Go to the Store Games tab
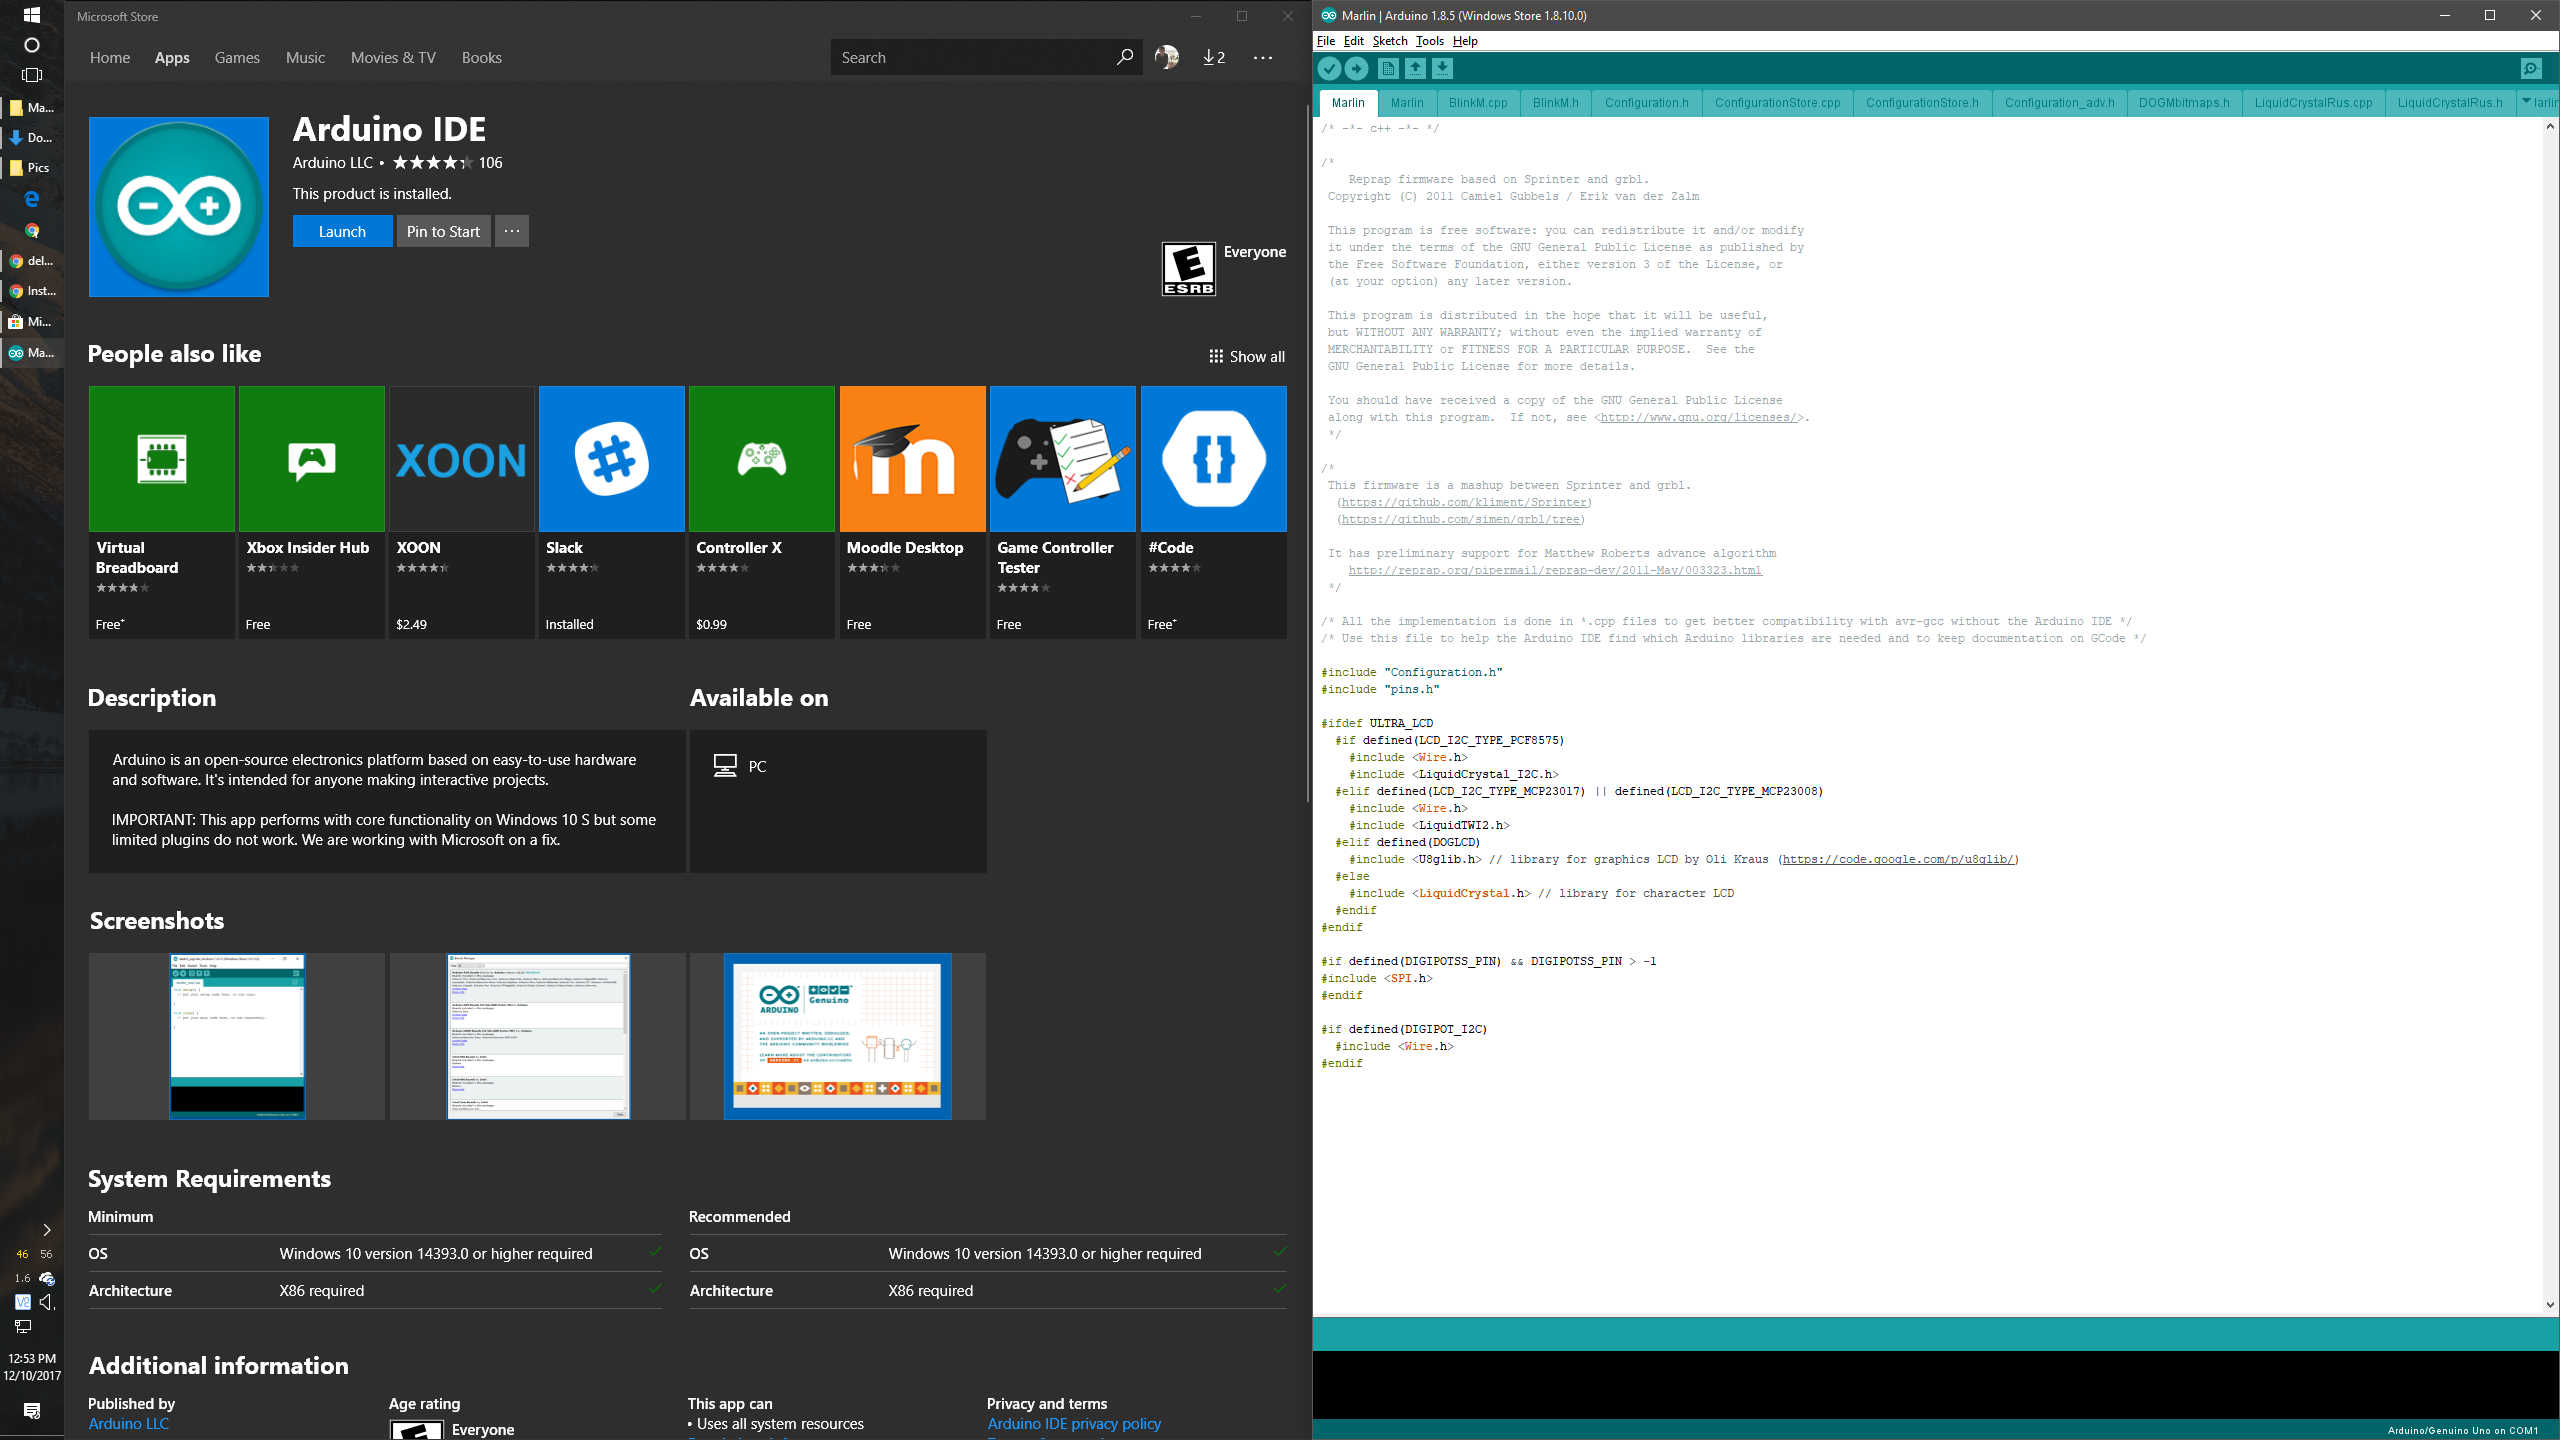The width and height of the screenshot is (2560, 1440). point(237,58)
